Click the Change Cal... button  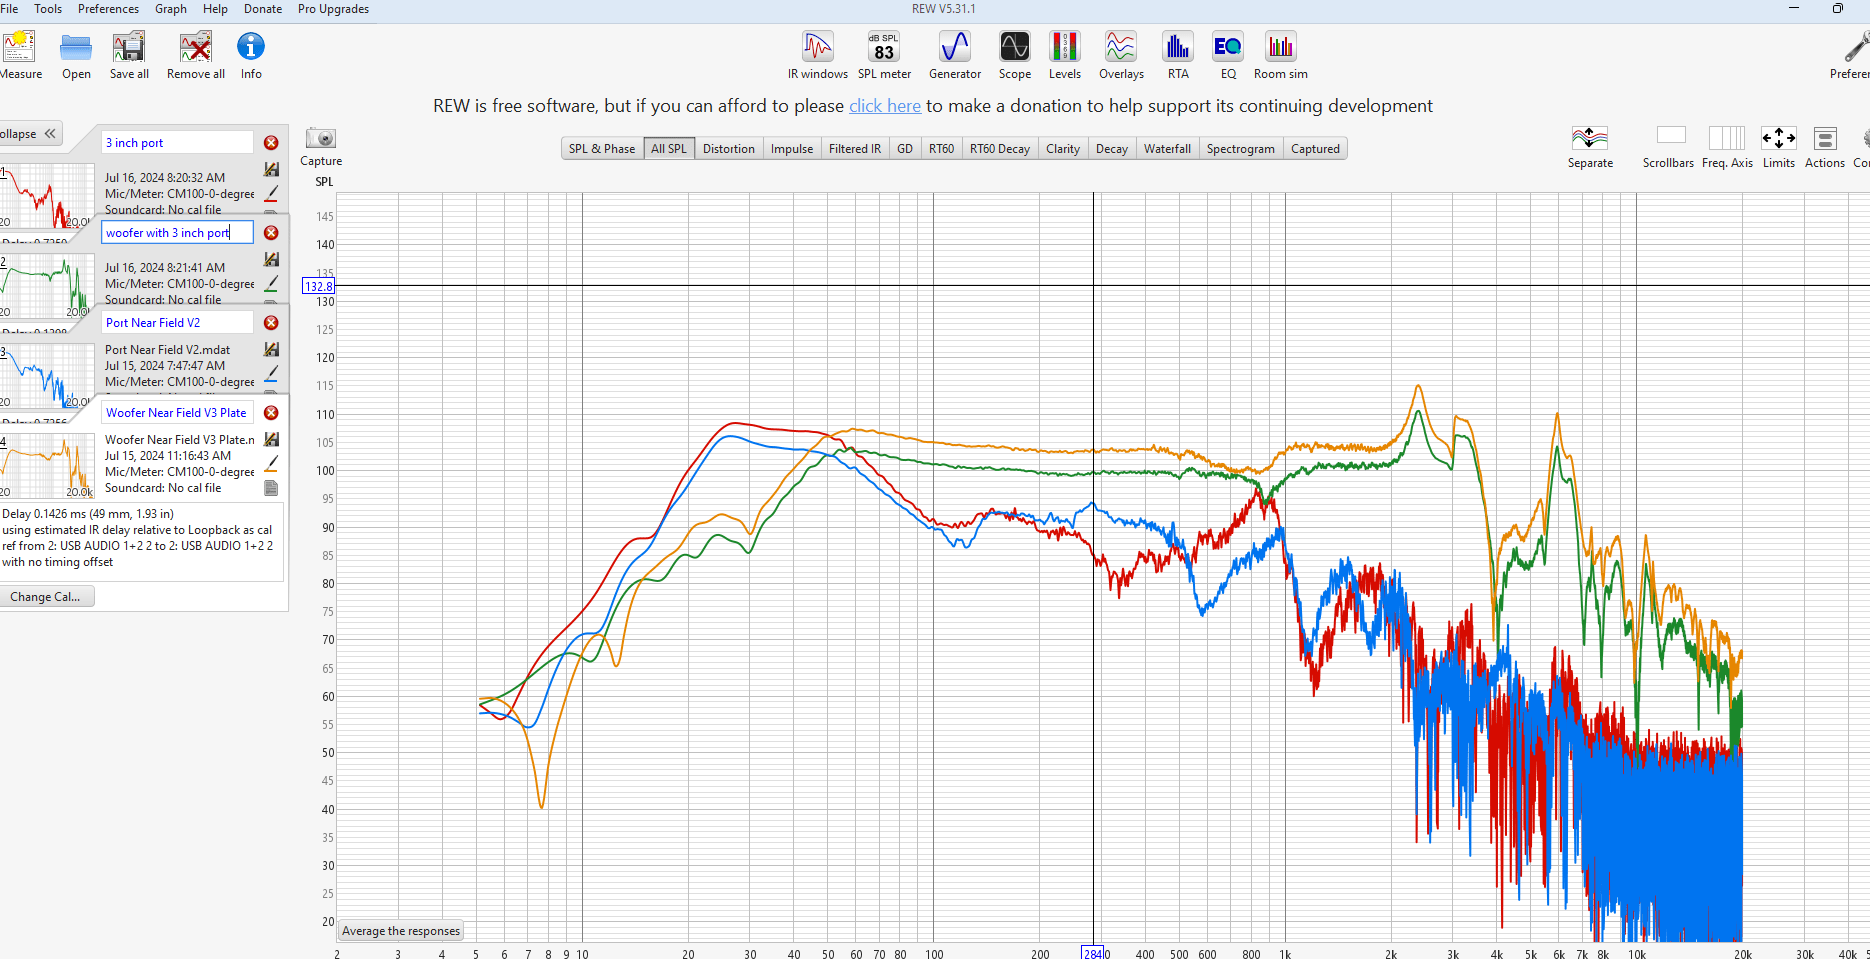coord(46,597)
